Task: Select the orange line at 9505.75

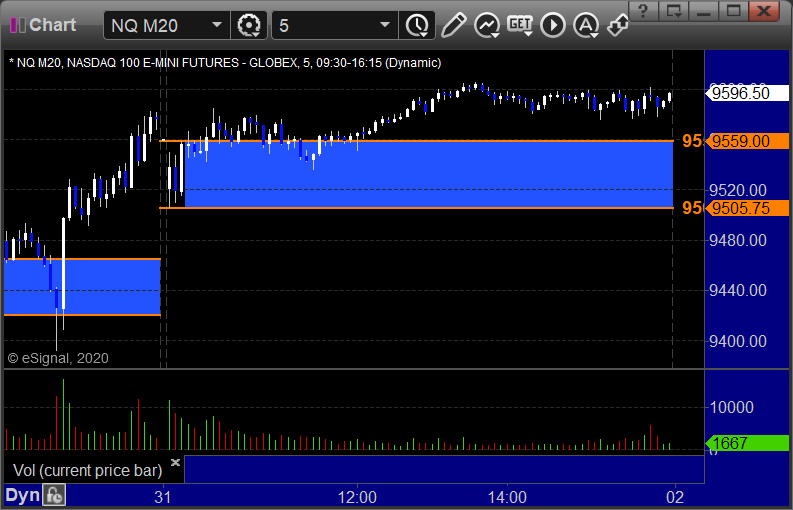Action: click(416, 208)
